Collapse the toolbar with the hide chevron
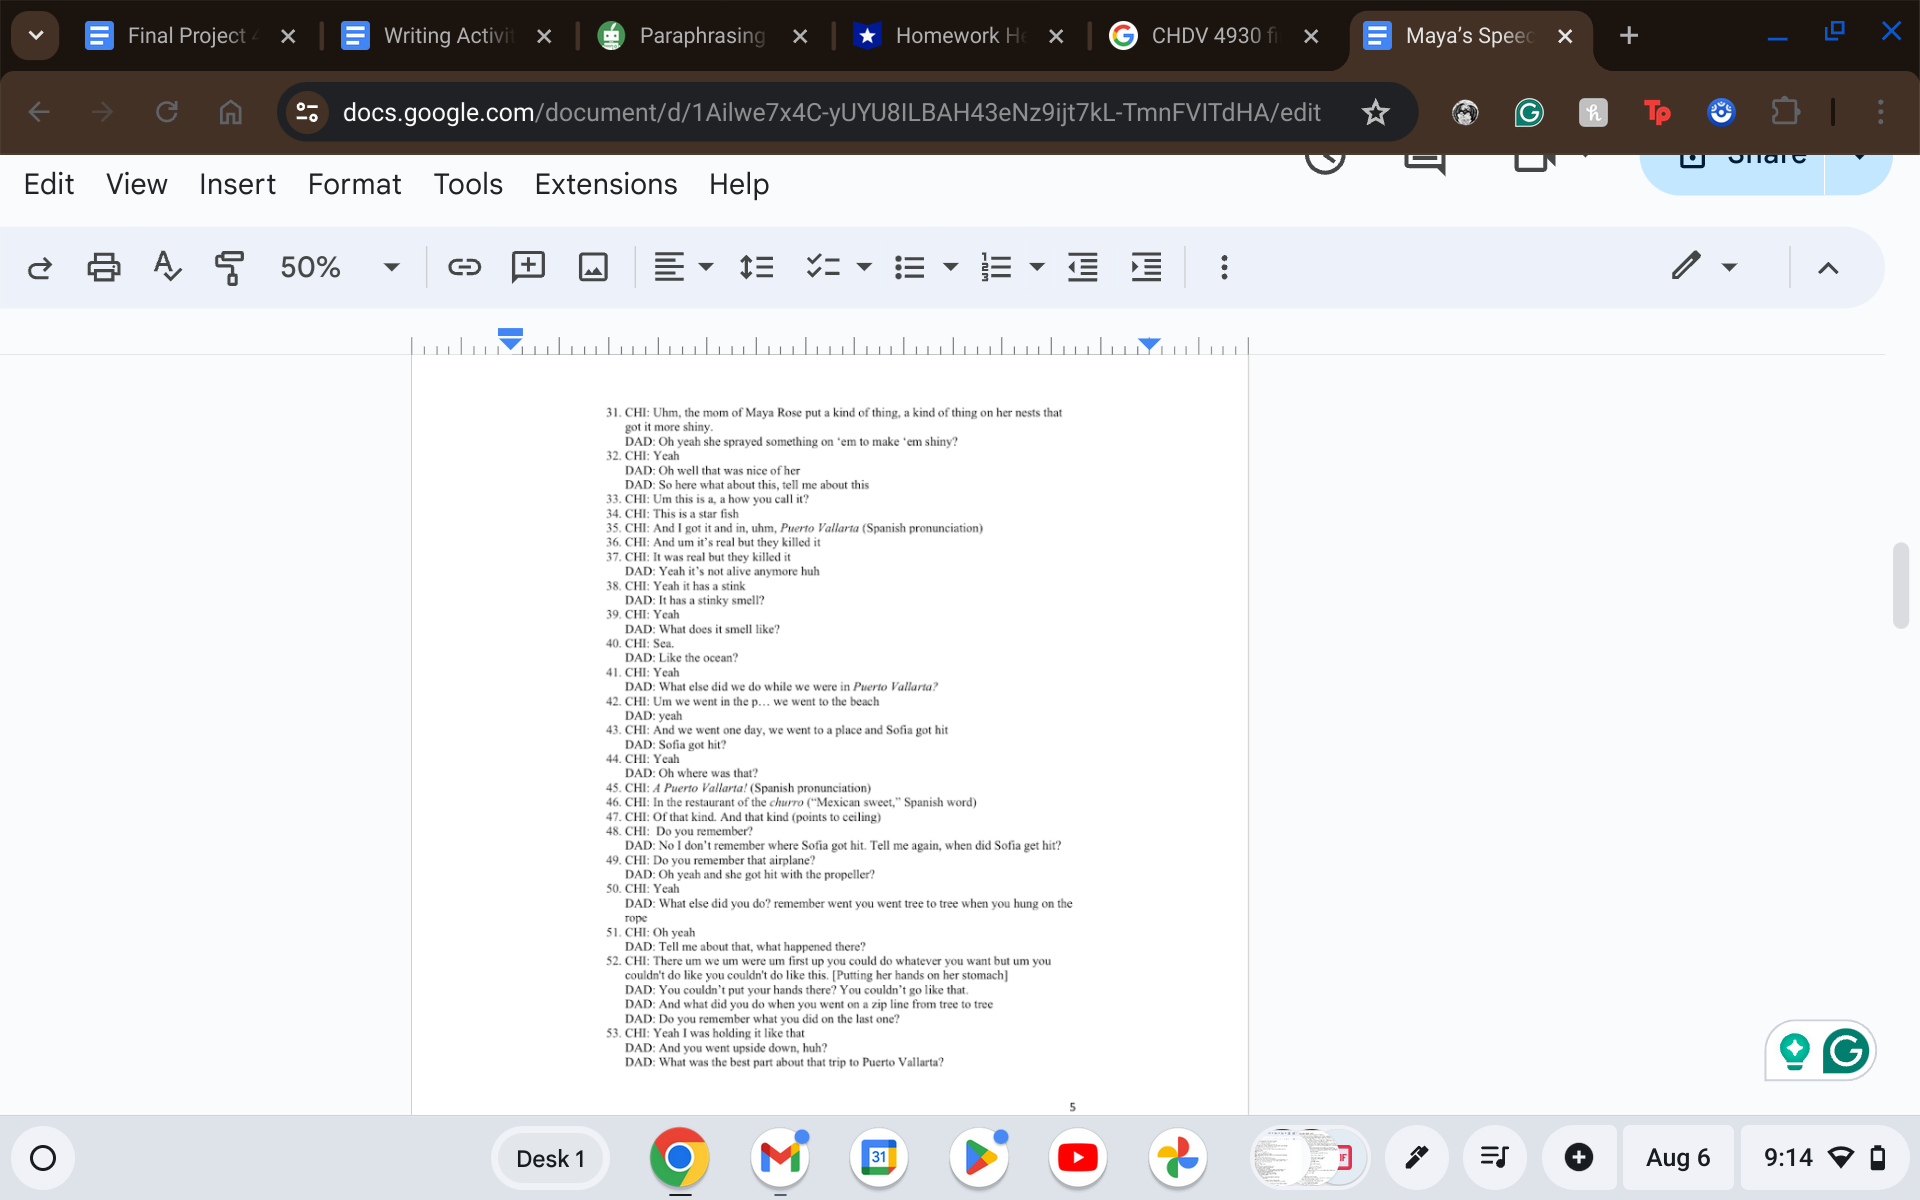 [x=1829, y=267]
